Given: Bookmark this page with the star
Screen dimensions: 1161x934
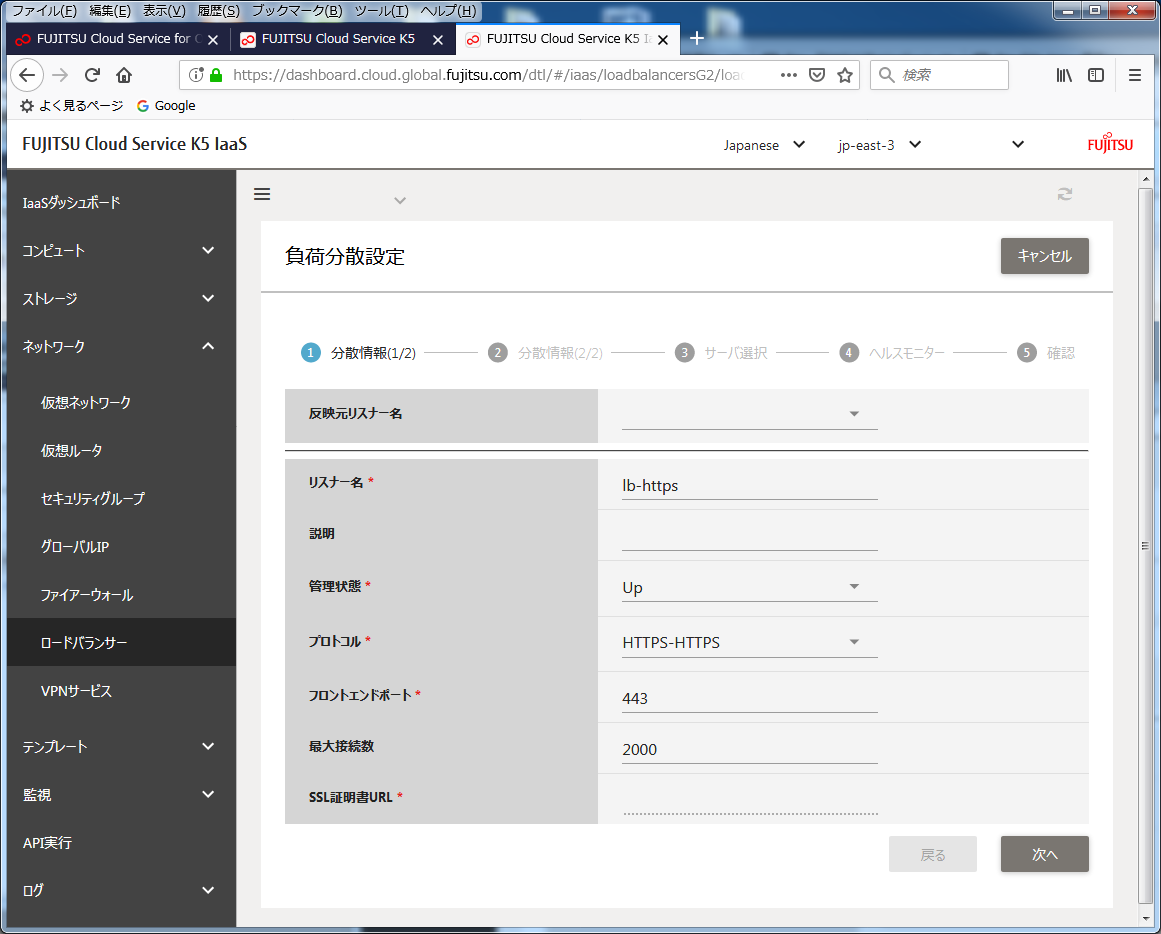Looking at the screenshot, I should click(x=845, y=75).
